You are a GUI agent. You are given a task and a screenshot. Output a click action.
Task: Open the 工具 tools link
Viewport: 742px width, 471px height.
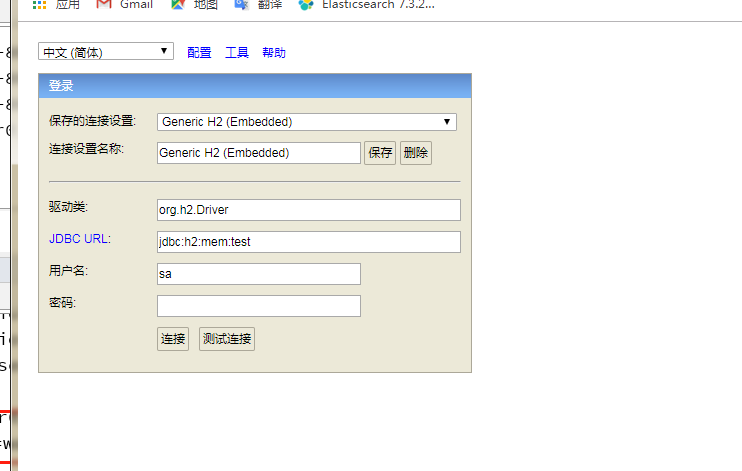(237, 53)
